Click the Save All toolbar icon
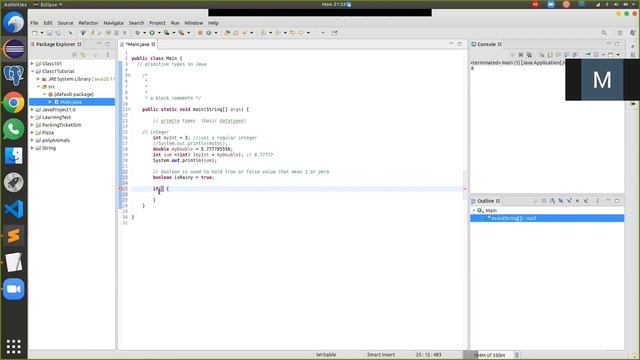This screenshot has width=640, height=360. click(58, 33)
